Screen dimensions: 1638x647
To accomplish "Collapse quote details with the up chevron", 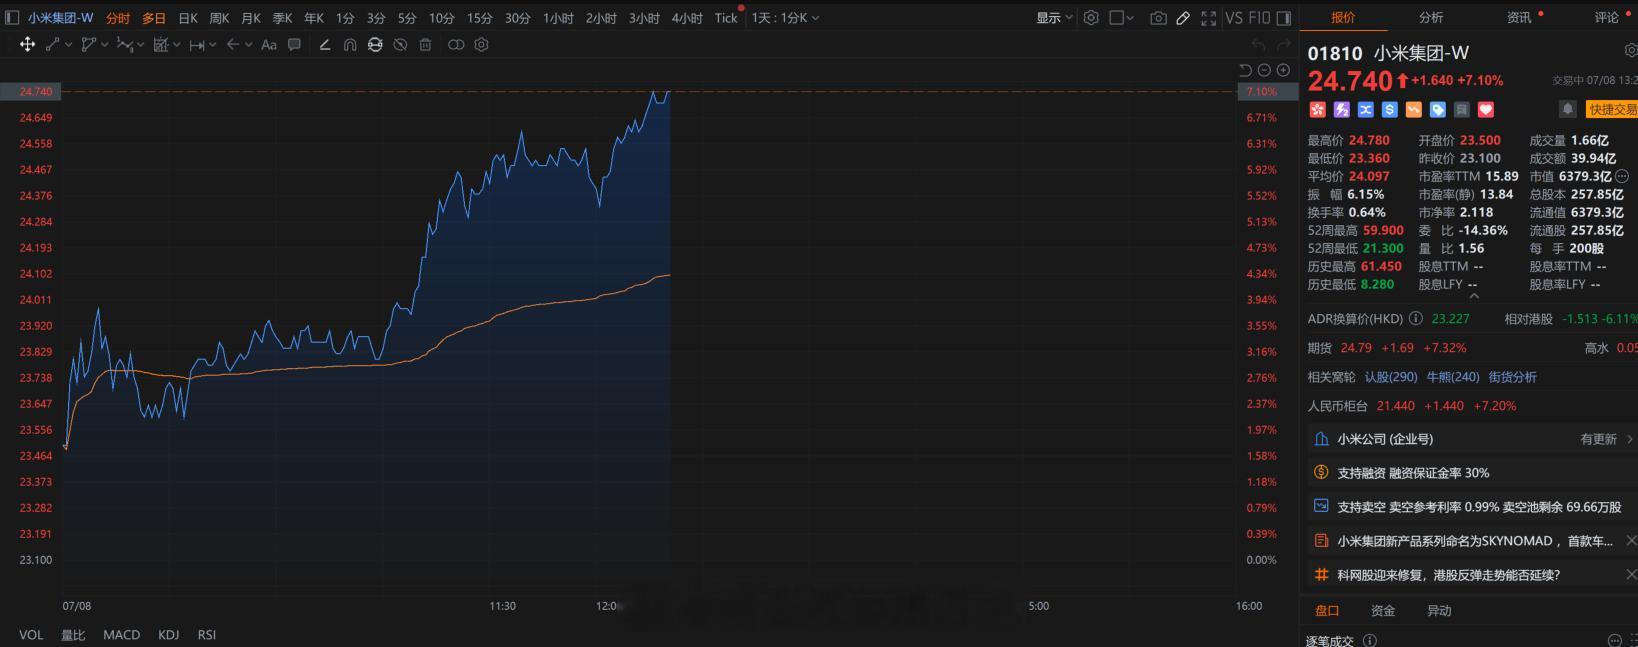I will pyautogui.click(x=1474, y=295).
